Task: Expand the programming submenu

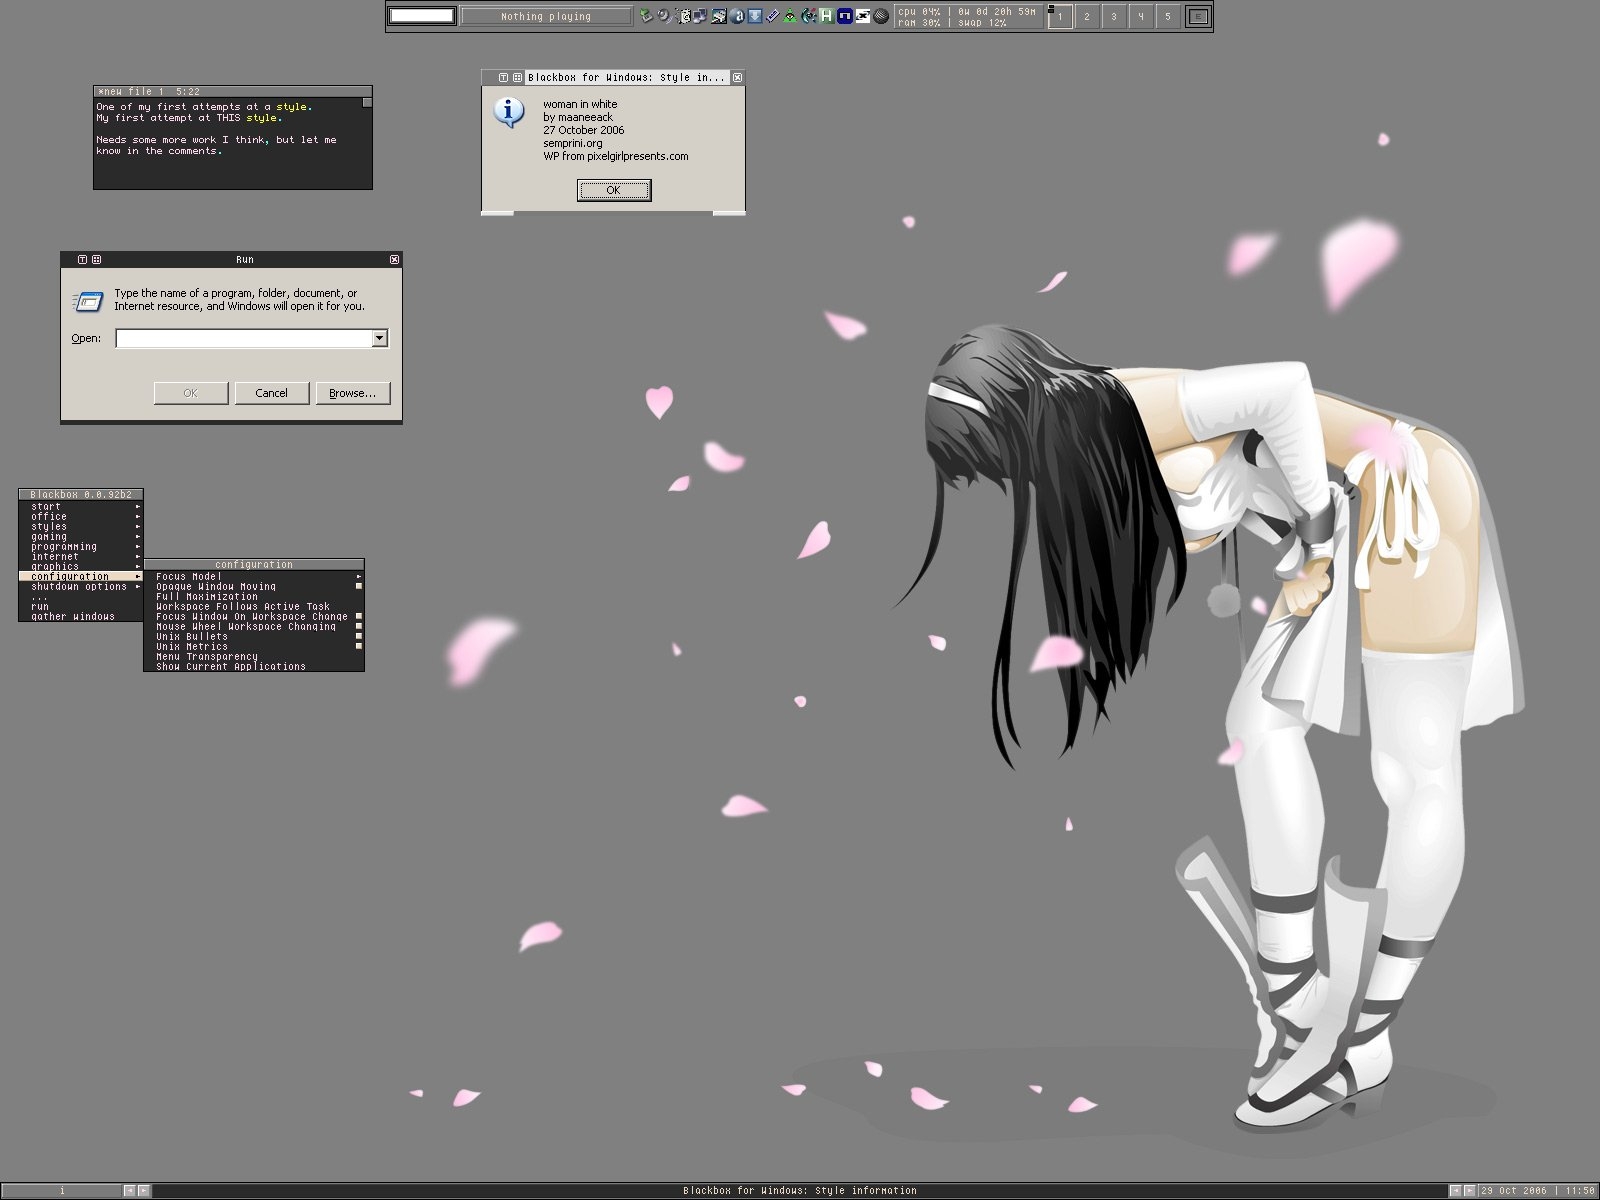Action: (81, 546)
